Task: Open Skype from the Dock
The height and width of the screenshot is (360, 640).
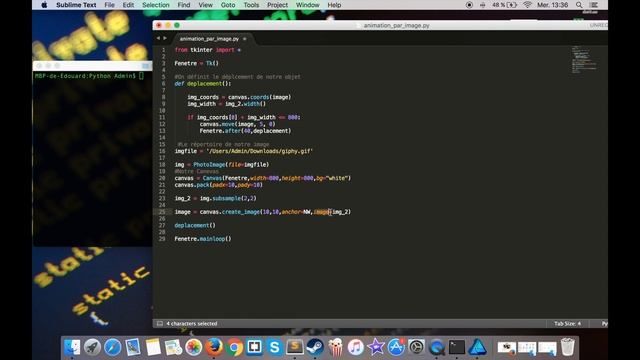Action: (275, 347)
